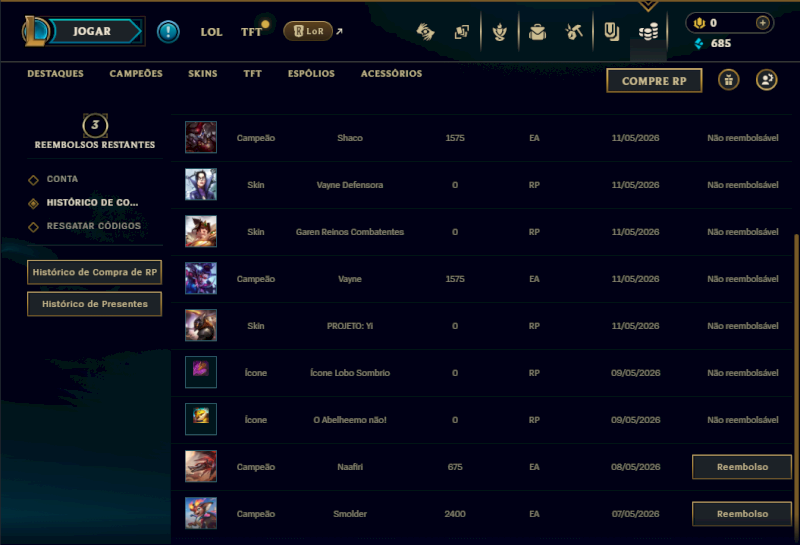Image resolution: width=800 pixels, height=545 pixels.
Task: Click the text "Vayne Defensora"
Action: (x=350, y=185)
